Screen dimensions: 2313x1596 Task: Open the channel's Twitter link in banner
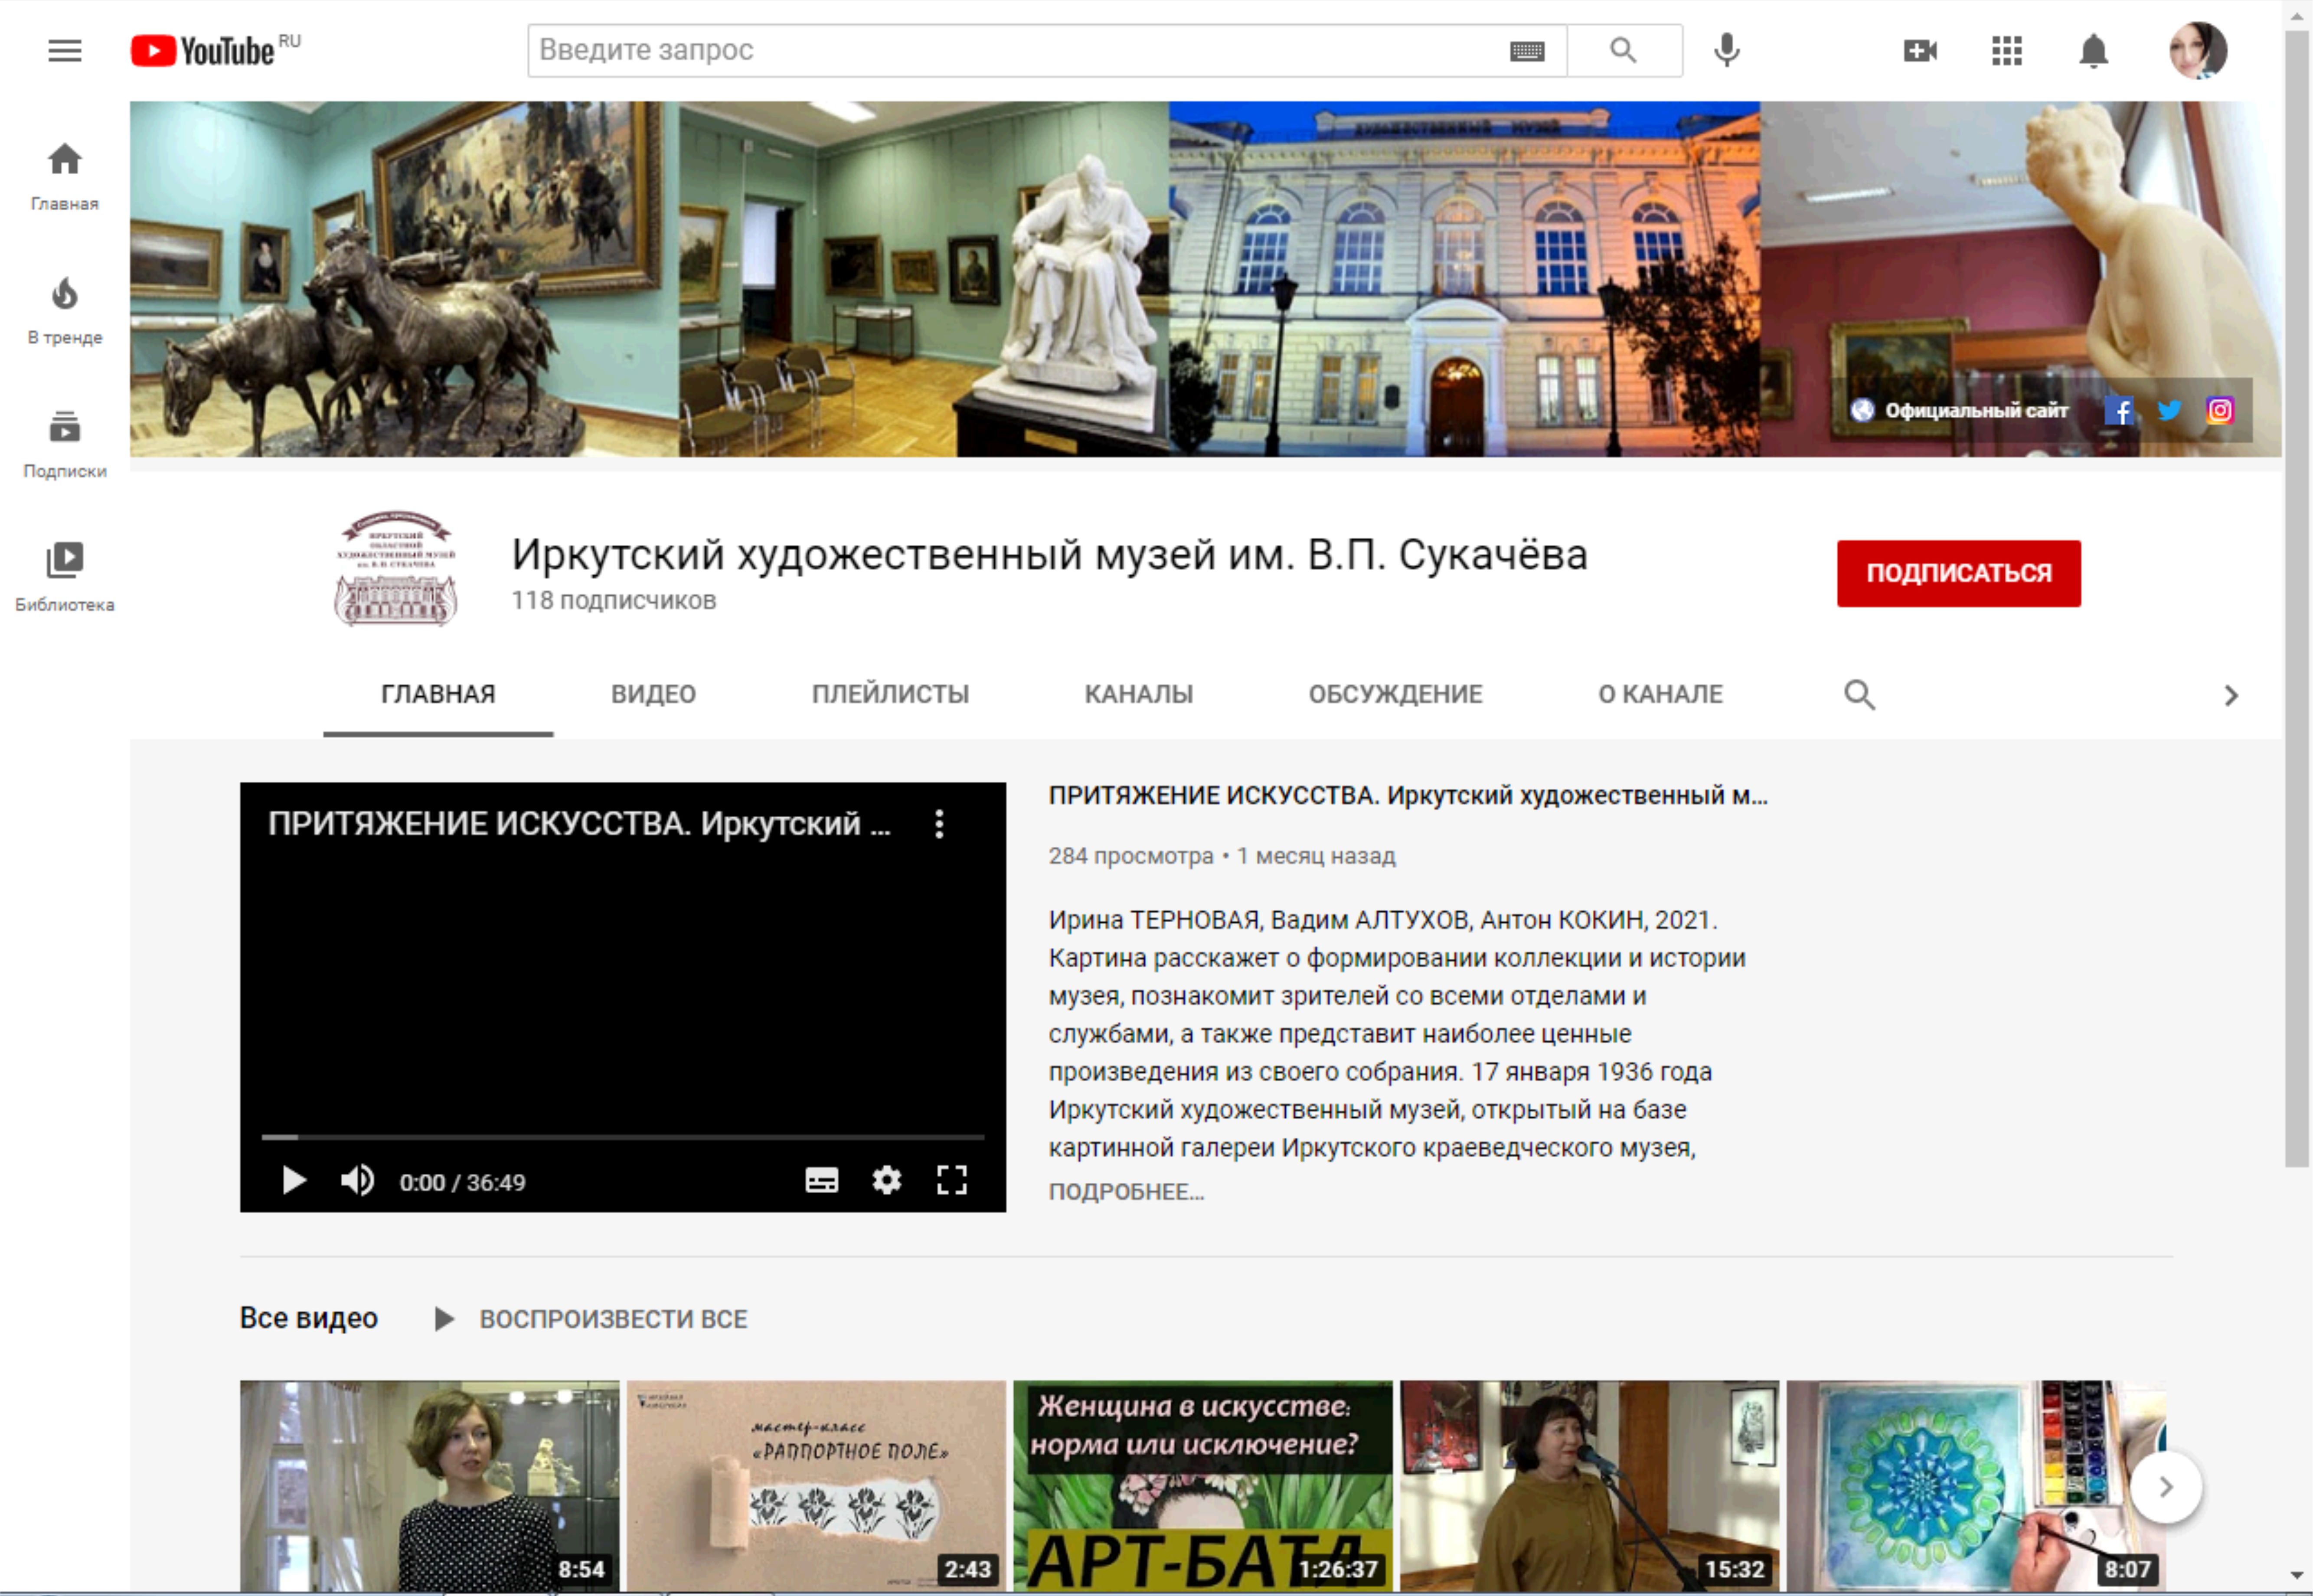(2169, 410)
